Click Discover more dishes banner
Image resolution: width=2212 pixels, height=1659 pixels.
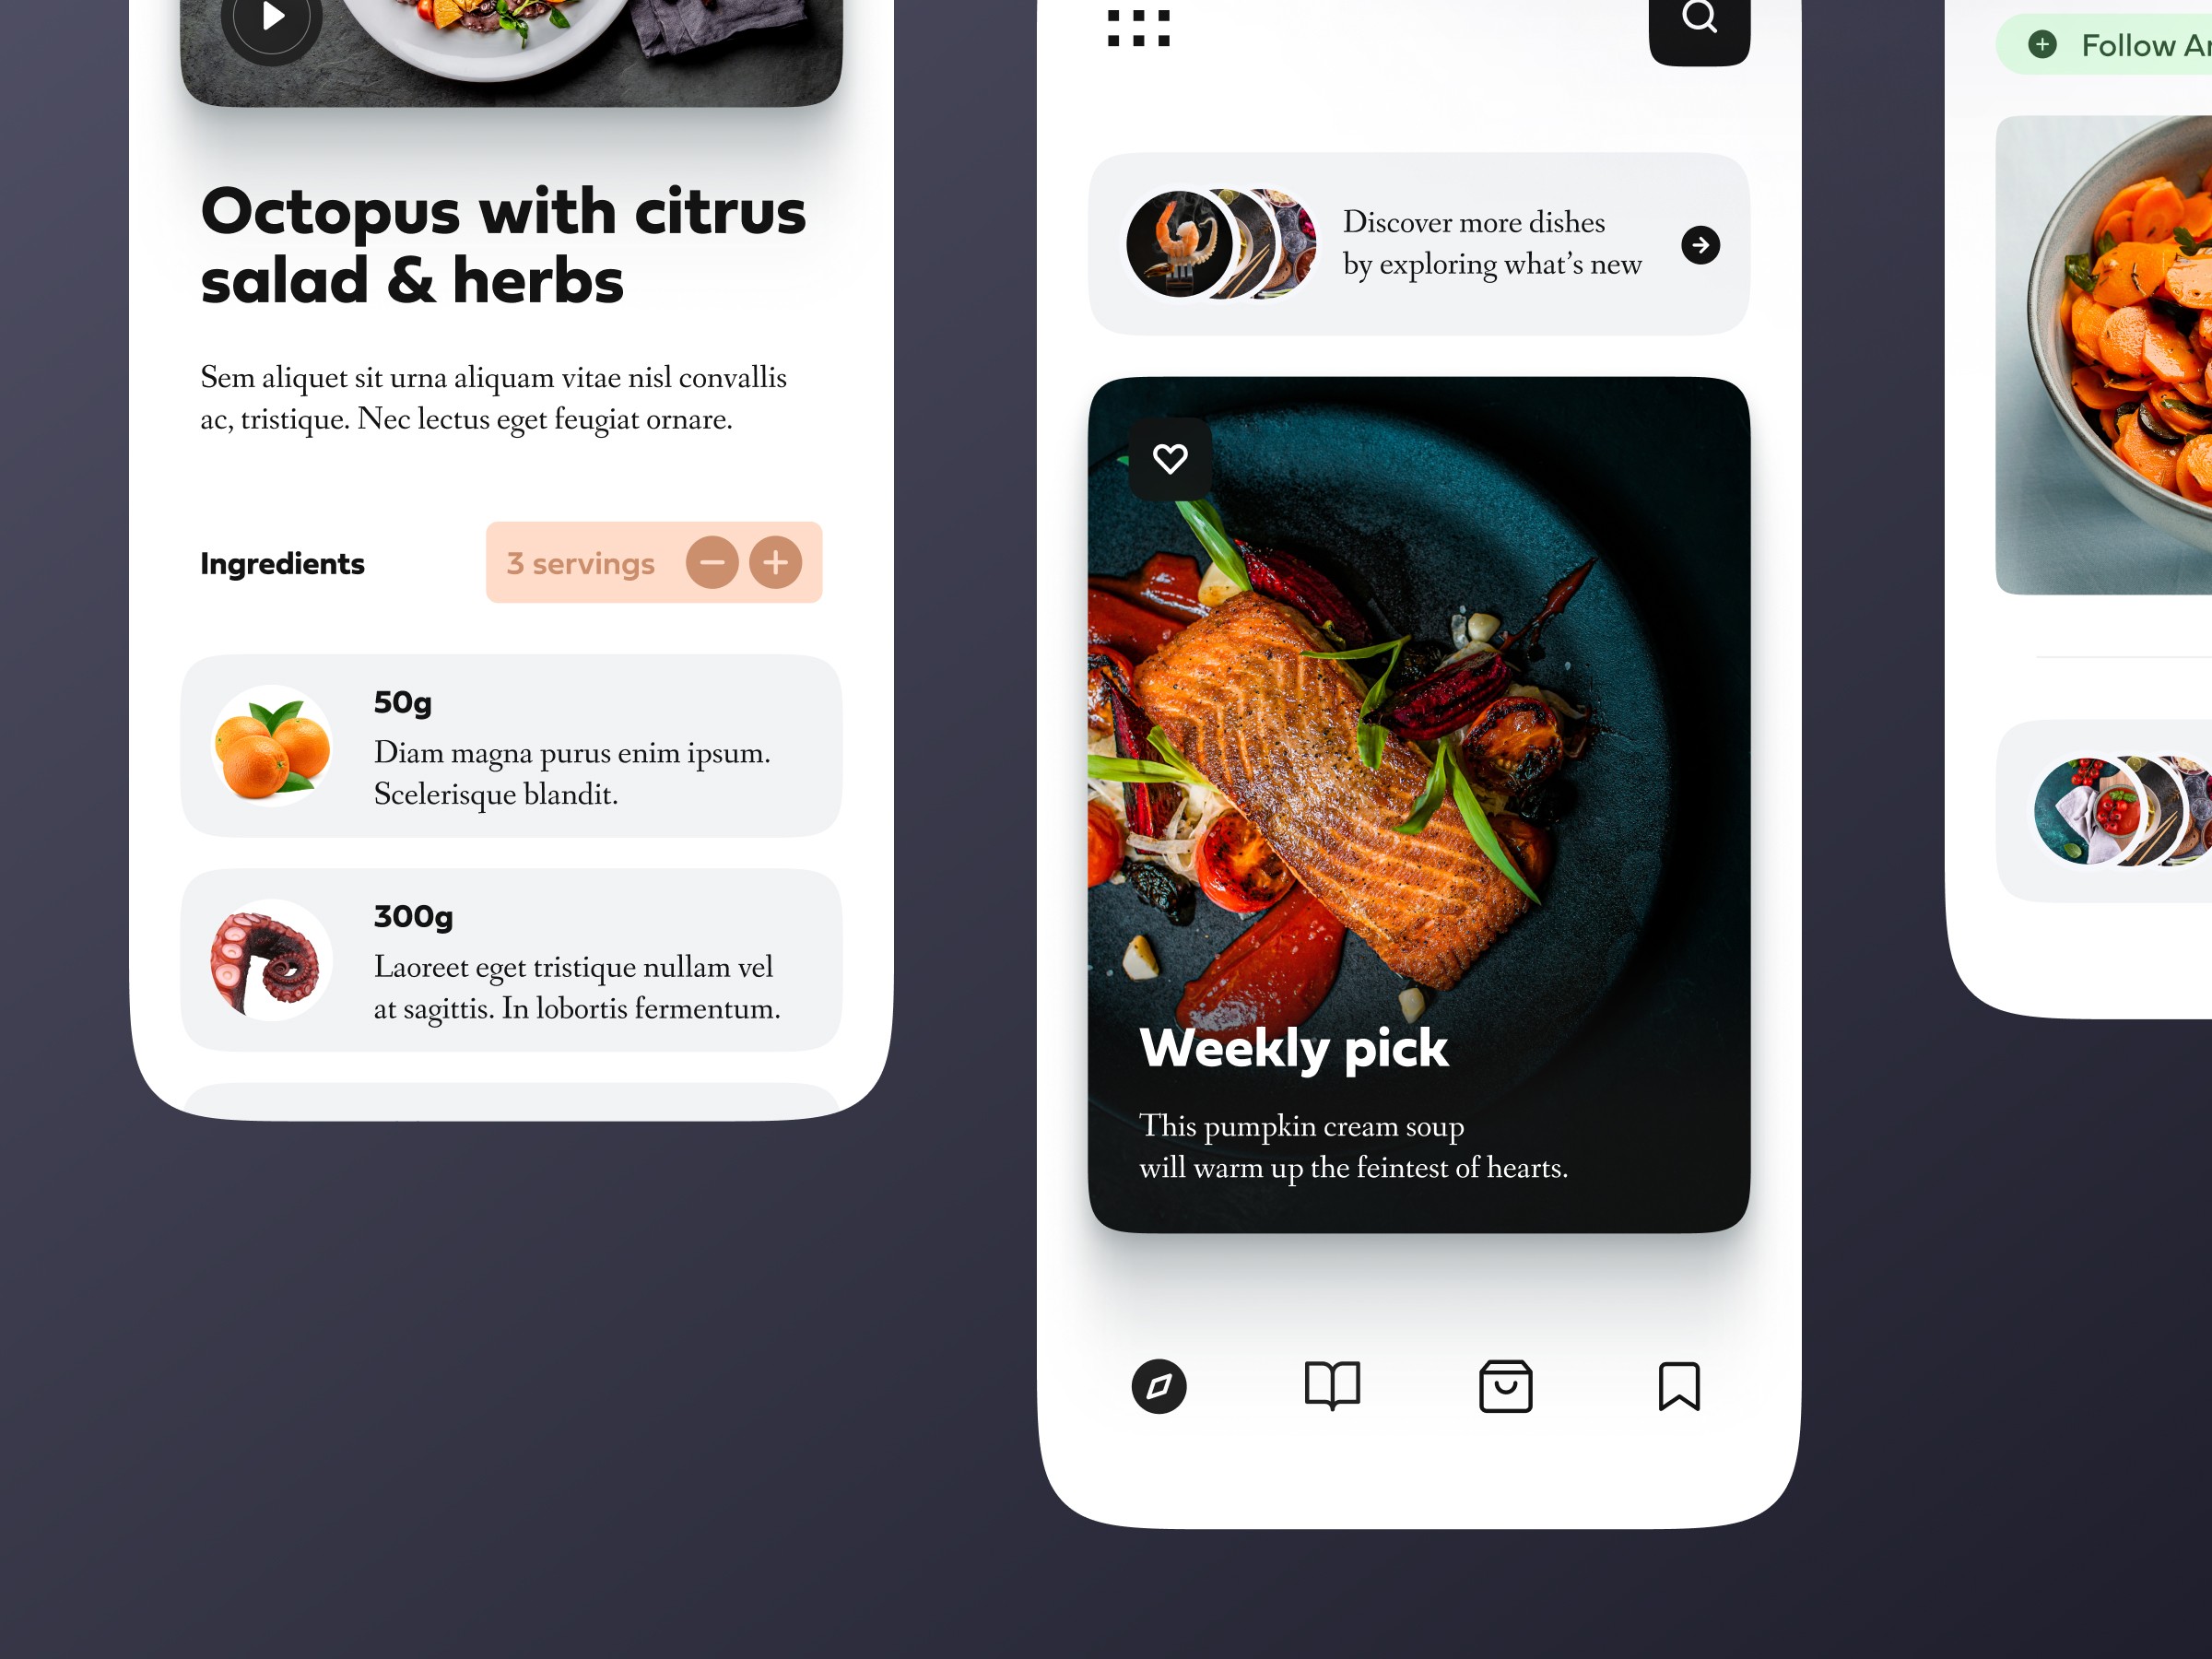click(x=1414, y=244)
